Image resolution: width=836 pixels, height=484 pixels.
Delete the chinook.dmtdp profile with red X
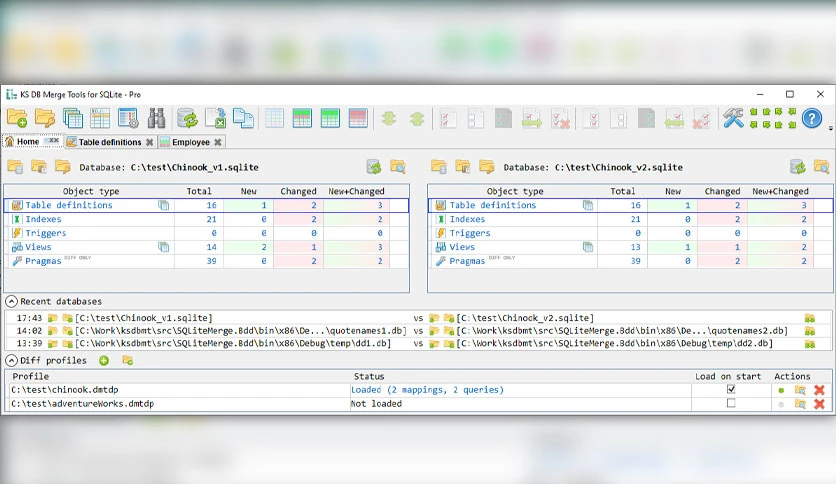[819, 390]
